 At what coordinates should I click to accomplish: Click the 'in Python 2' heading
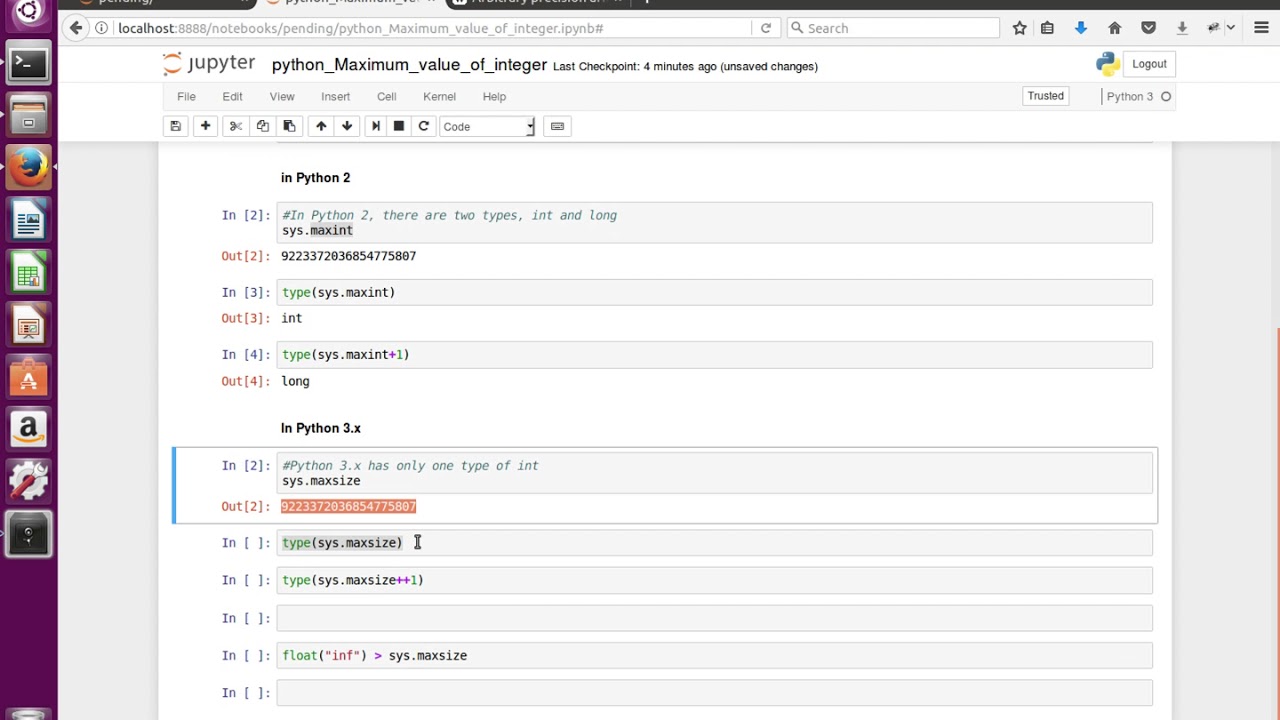[x=315, y=178]
